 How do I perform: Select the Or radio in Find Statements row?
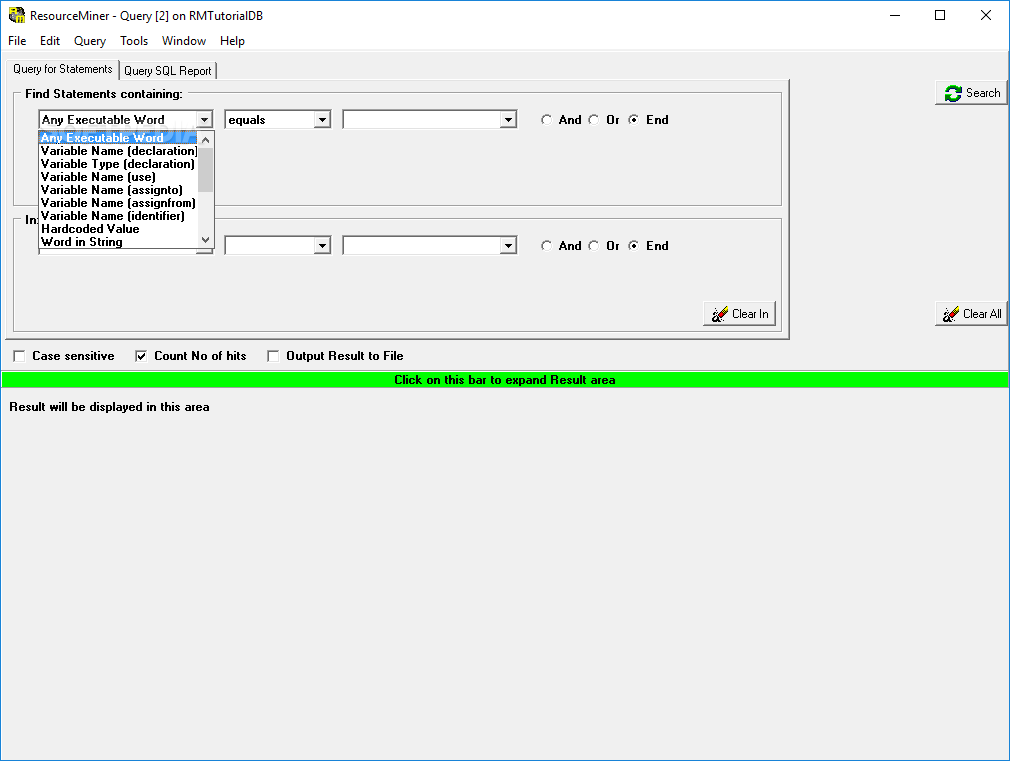click(x=593, y=120)
